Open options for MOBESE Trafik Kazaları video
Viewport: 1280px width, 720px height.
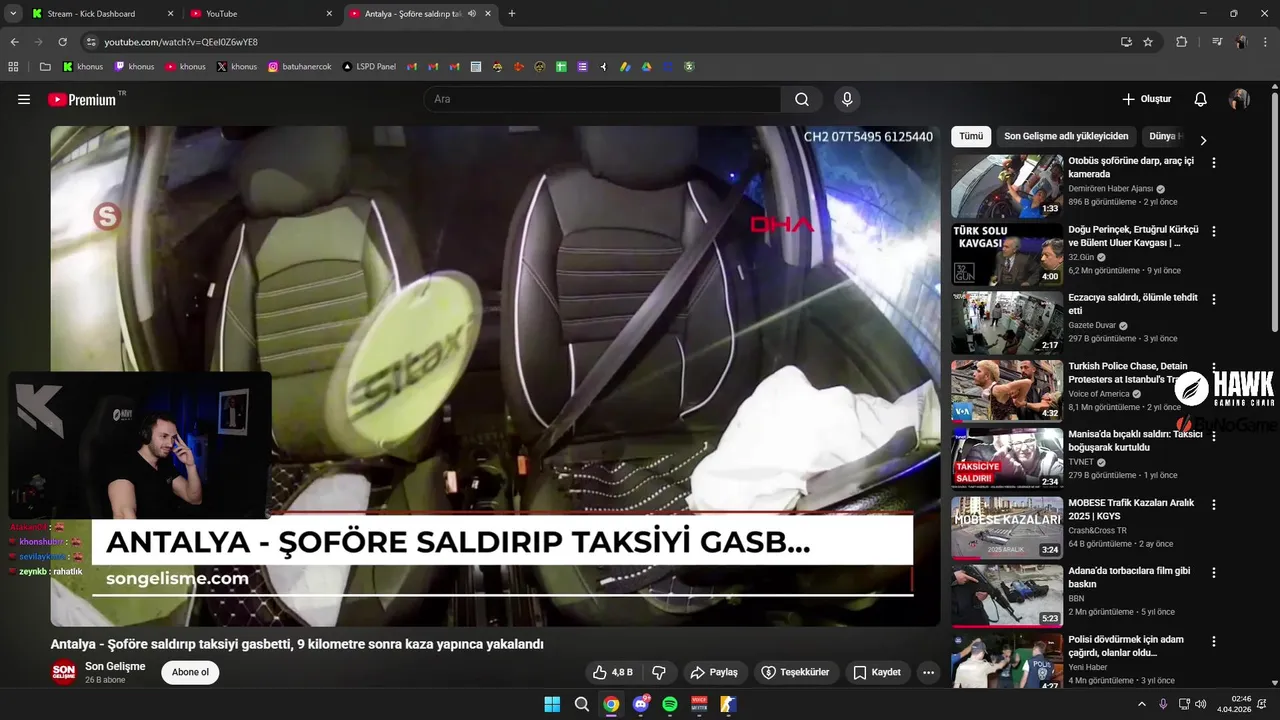pos(1214,504)
